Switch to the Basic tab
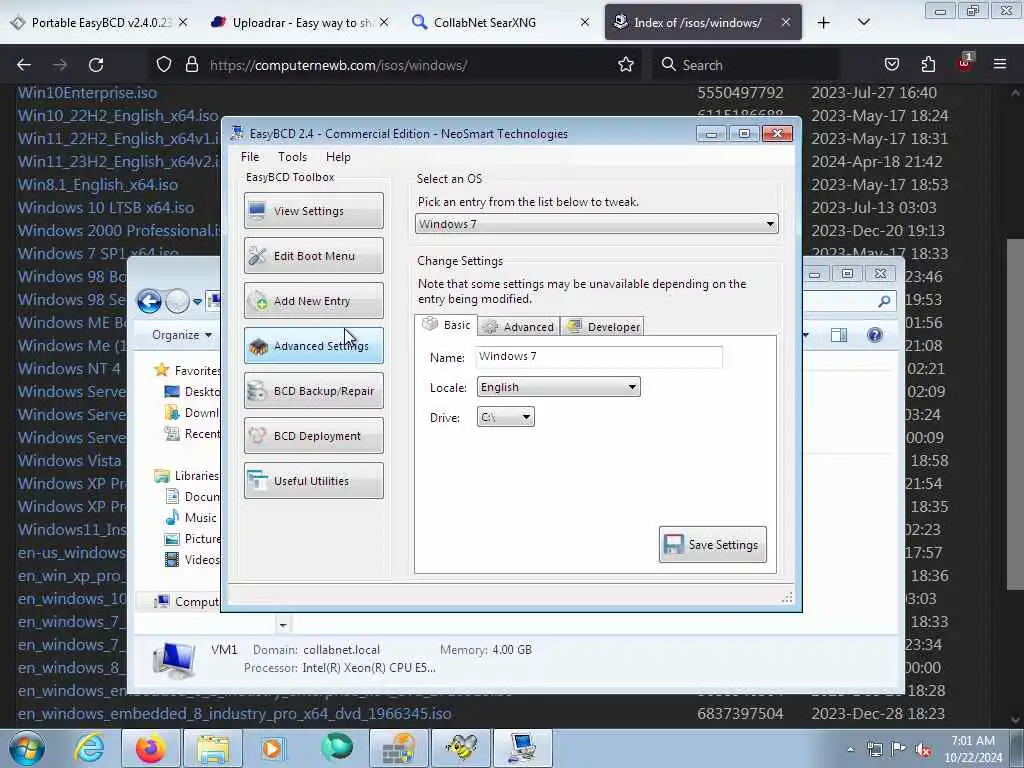Image resolution: width=1024 pixels, height=768 pixels. click(x=446, y=325)
